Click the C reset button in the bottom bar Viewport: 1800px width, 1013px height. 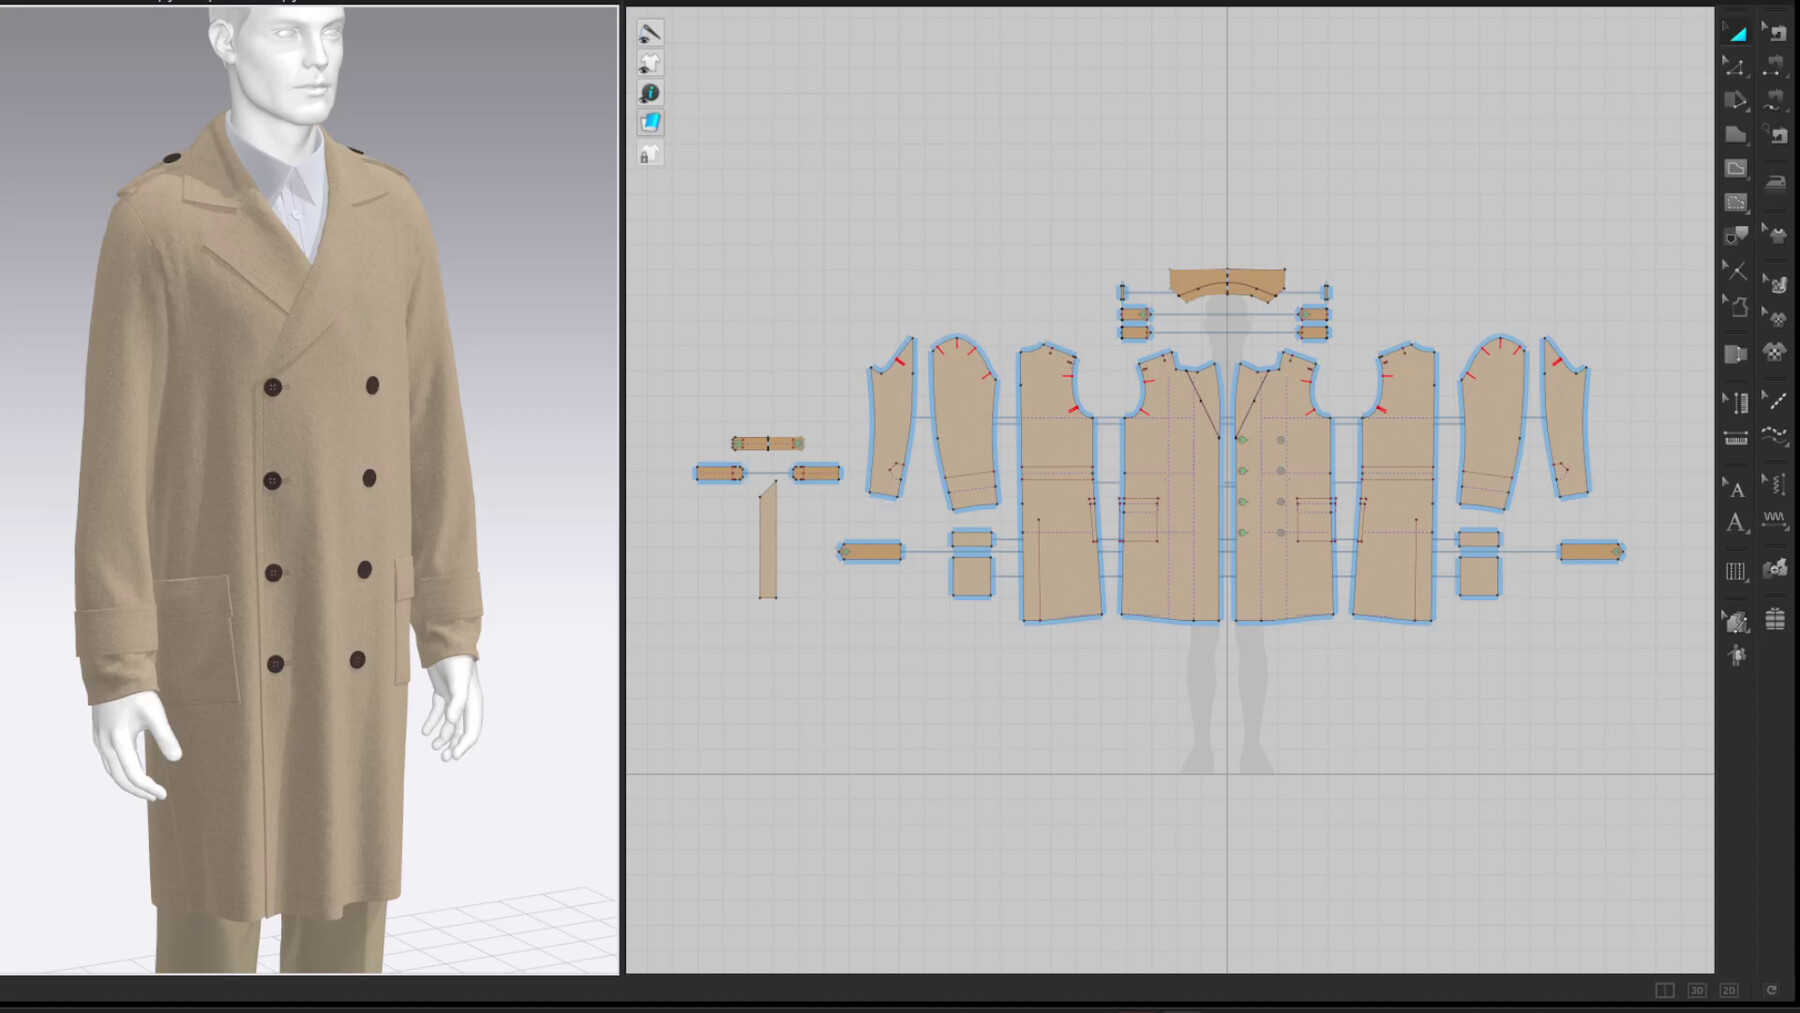[1772, 990]
